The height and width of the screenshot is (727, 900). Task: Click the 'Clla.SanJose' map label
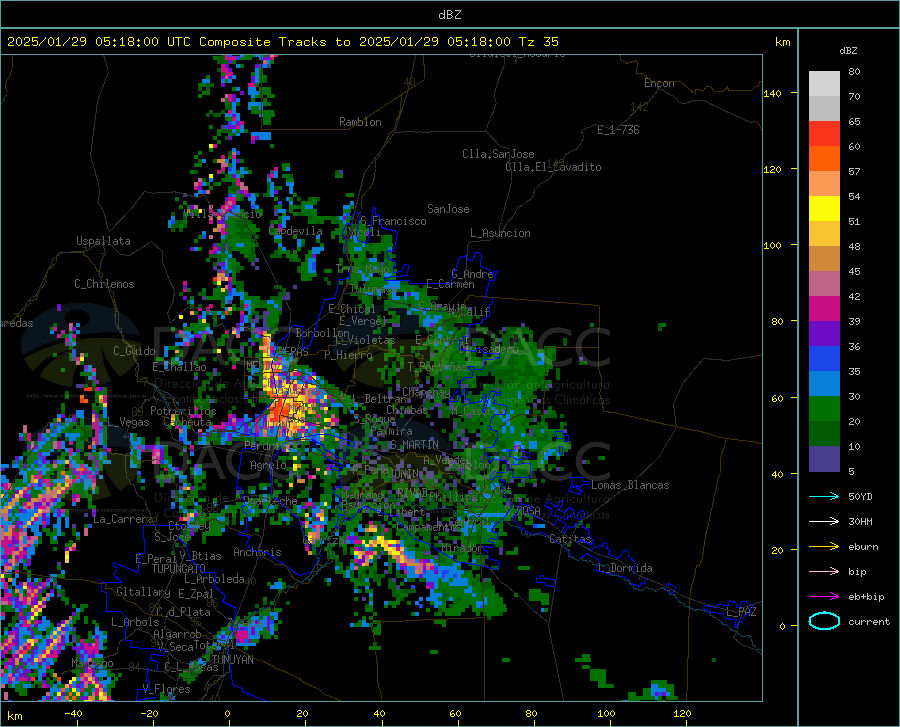498,154
